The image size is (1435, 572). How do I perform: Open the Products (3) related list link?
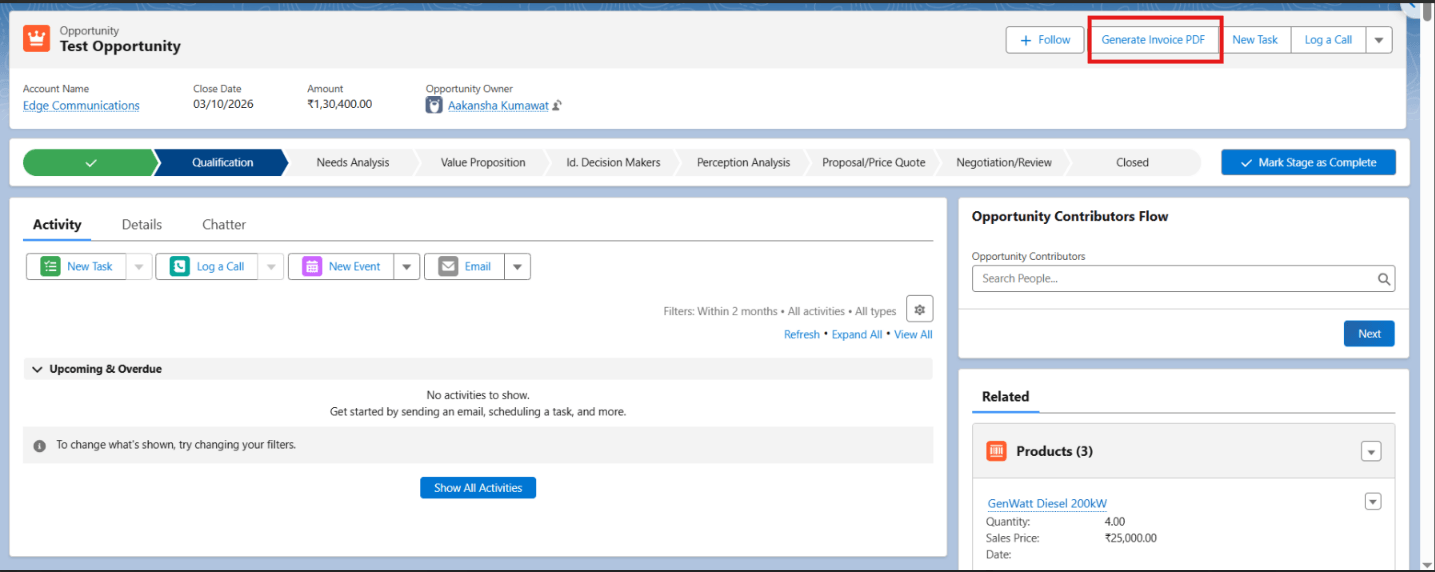pos(1054,451)
